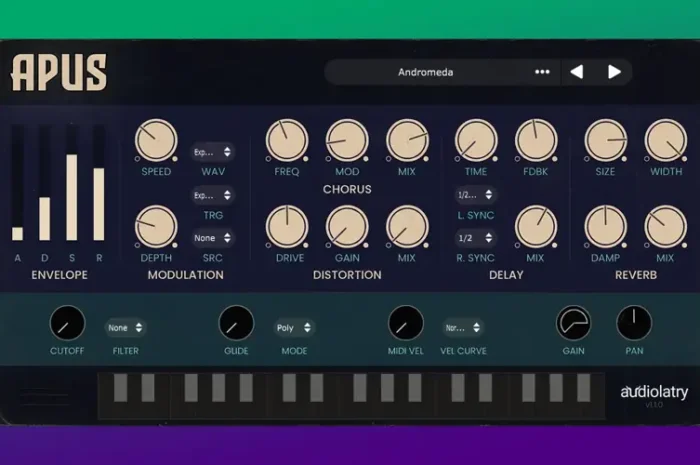Click the delay FDBK knob
The height and width of the screenshot is (465, 700).
(536, 140)
